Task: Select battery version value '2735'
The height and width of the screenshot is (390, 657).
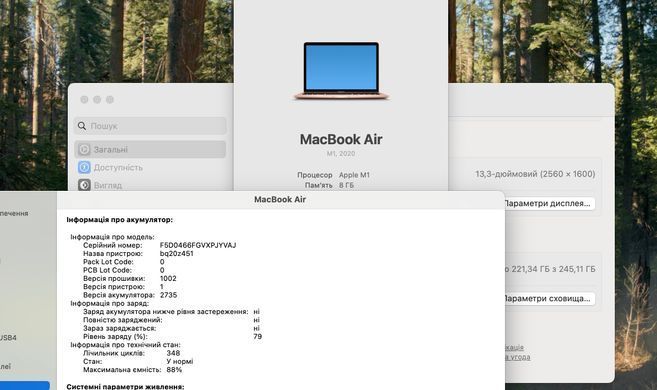Action: tap(168, 295)
